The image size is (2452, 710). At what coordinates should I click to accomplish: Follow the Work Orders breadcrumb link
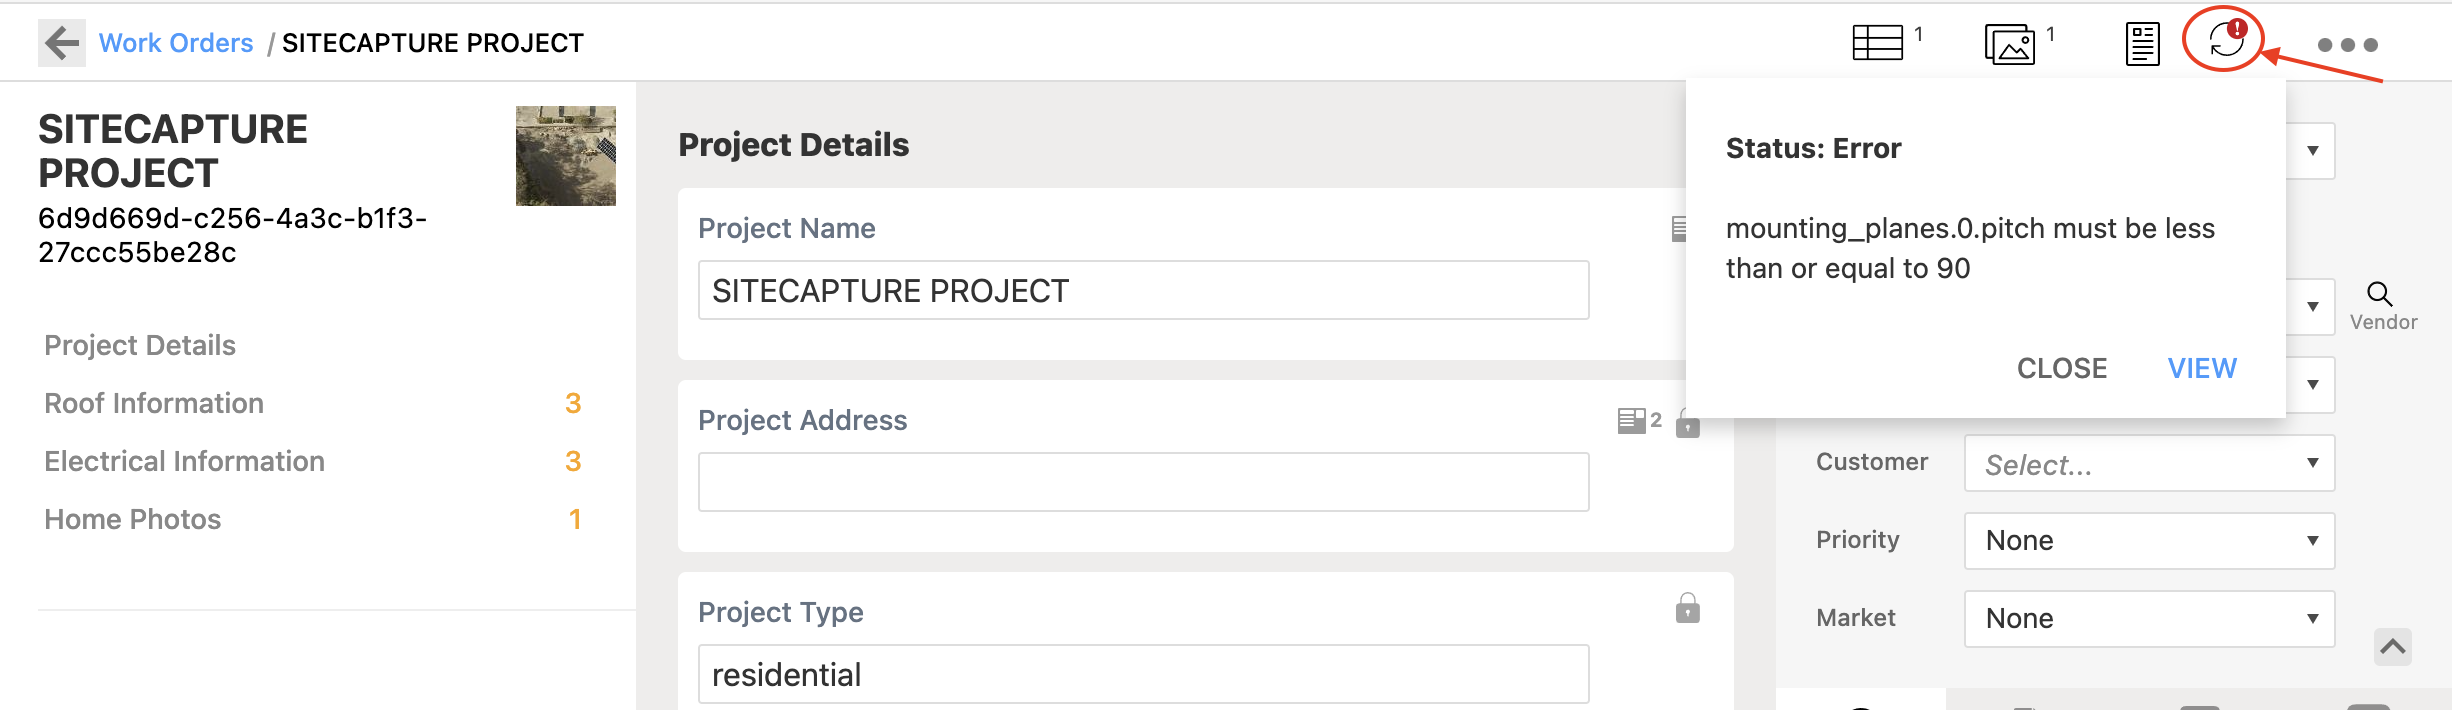point(176,43)
